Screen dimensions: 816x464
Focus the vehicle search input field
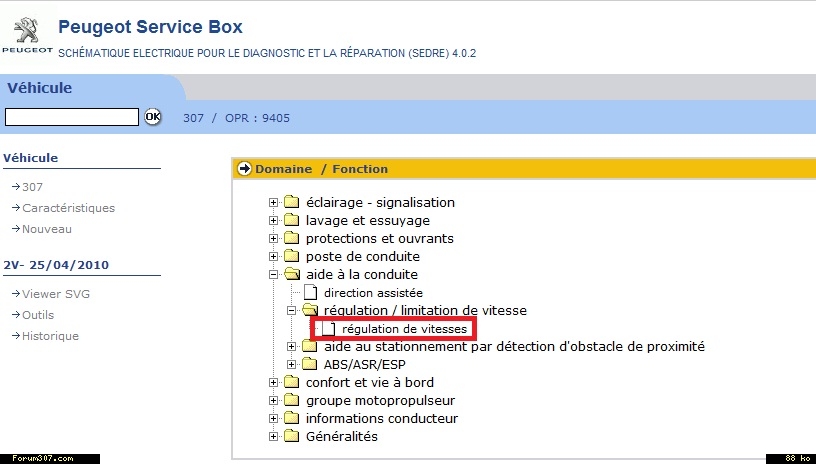[72, 117]
